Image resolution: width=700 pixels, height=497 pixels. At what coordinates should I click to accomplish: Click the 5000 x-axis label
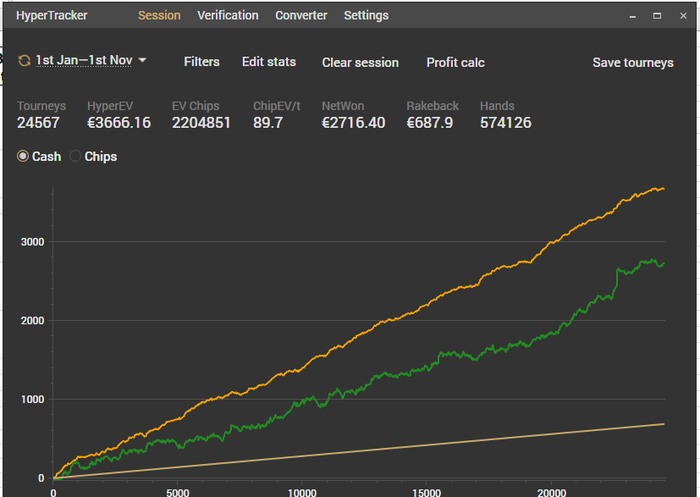[178, 493]
